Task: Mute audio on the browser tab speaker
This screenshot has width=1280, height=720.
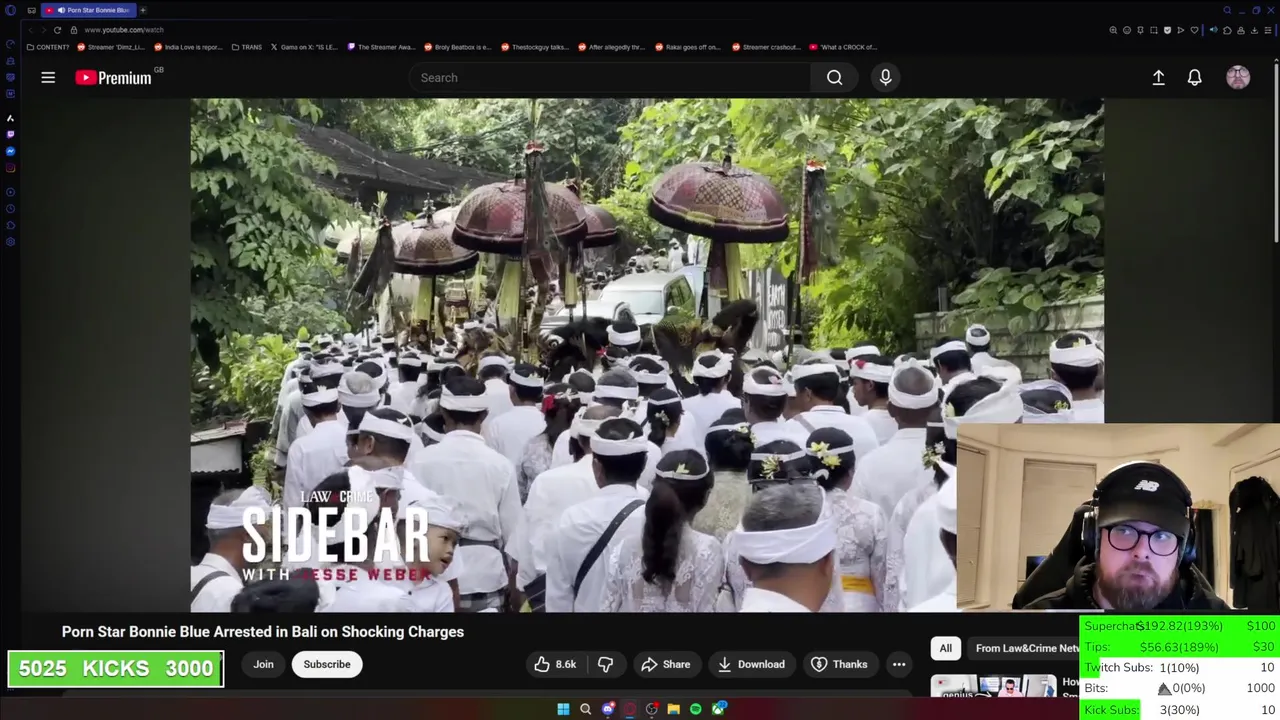Action: (61, 10)
